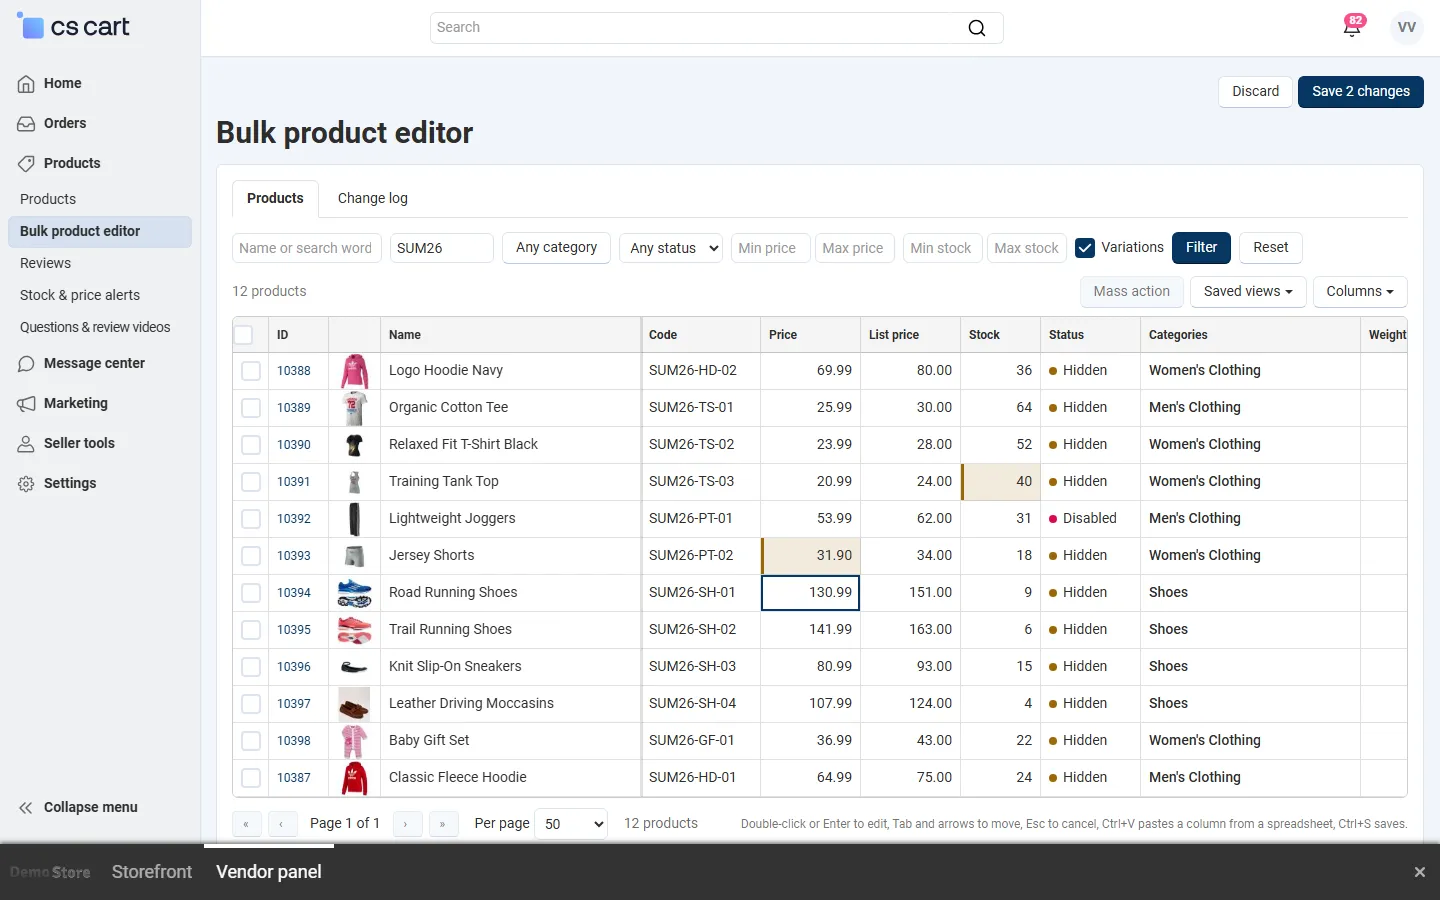Viewport: 1440px width, 900px height.
Task: Click the Mass action button
Action: coord(1132,292)
